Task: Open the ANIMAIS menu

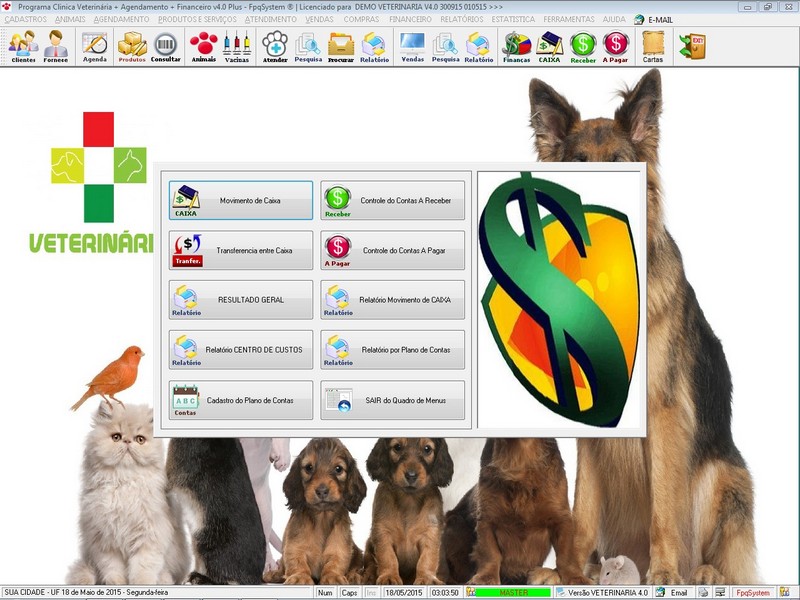Action: click(x=70, y=19)
